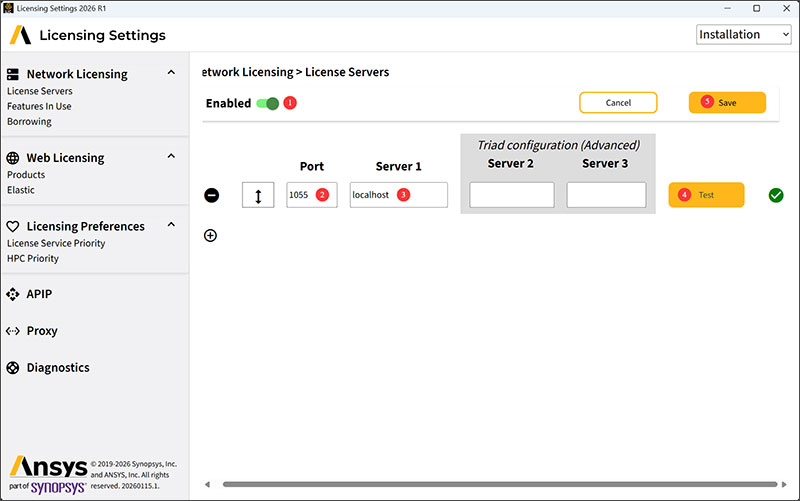Click the right arrow of horizontal scrollbar

784,484
